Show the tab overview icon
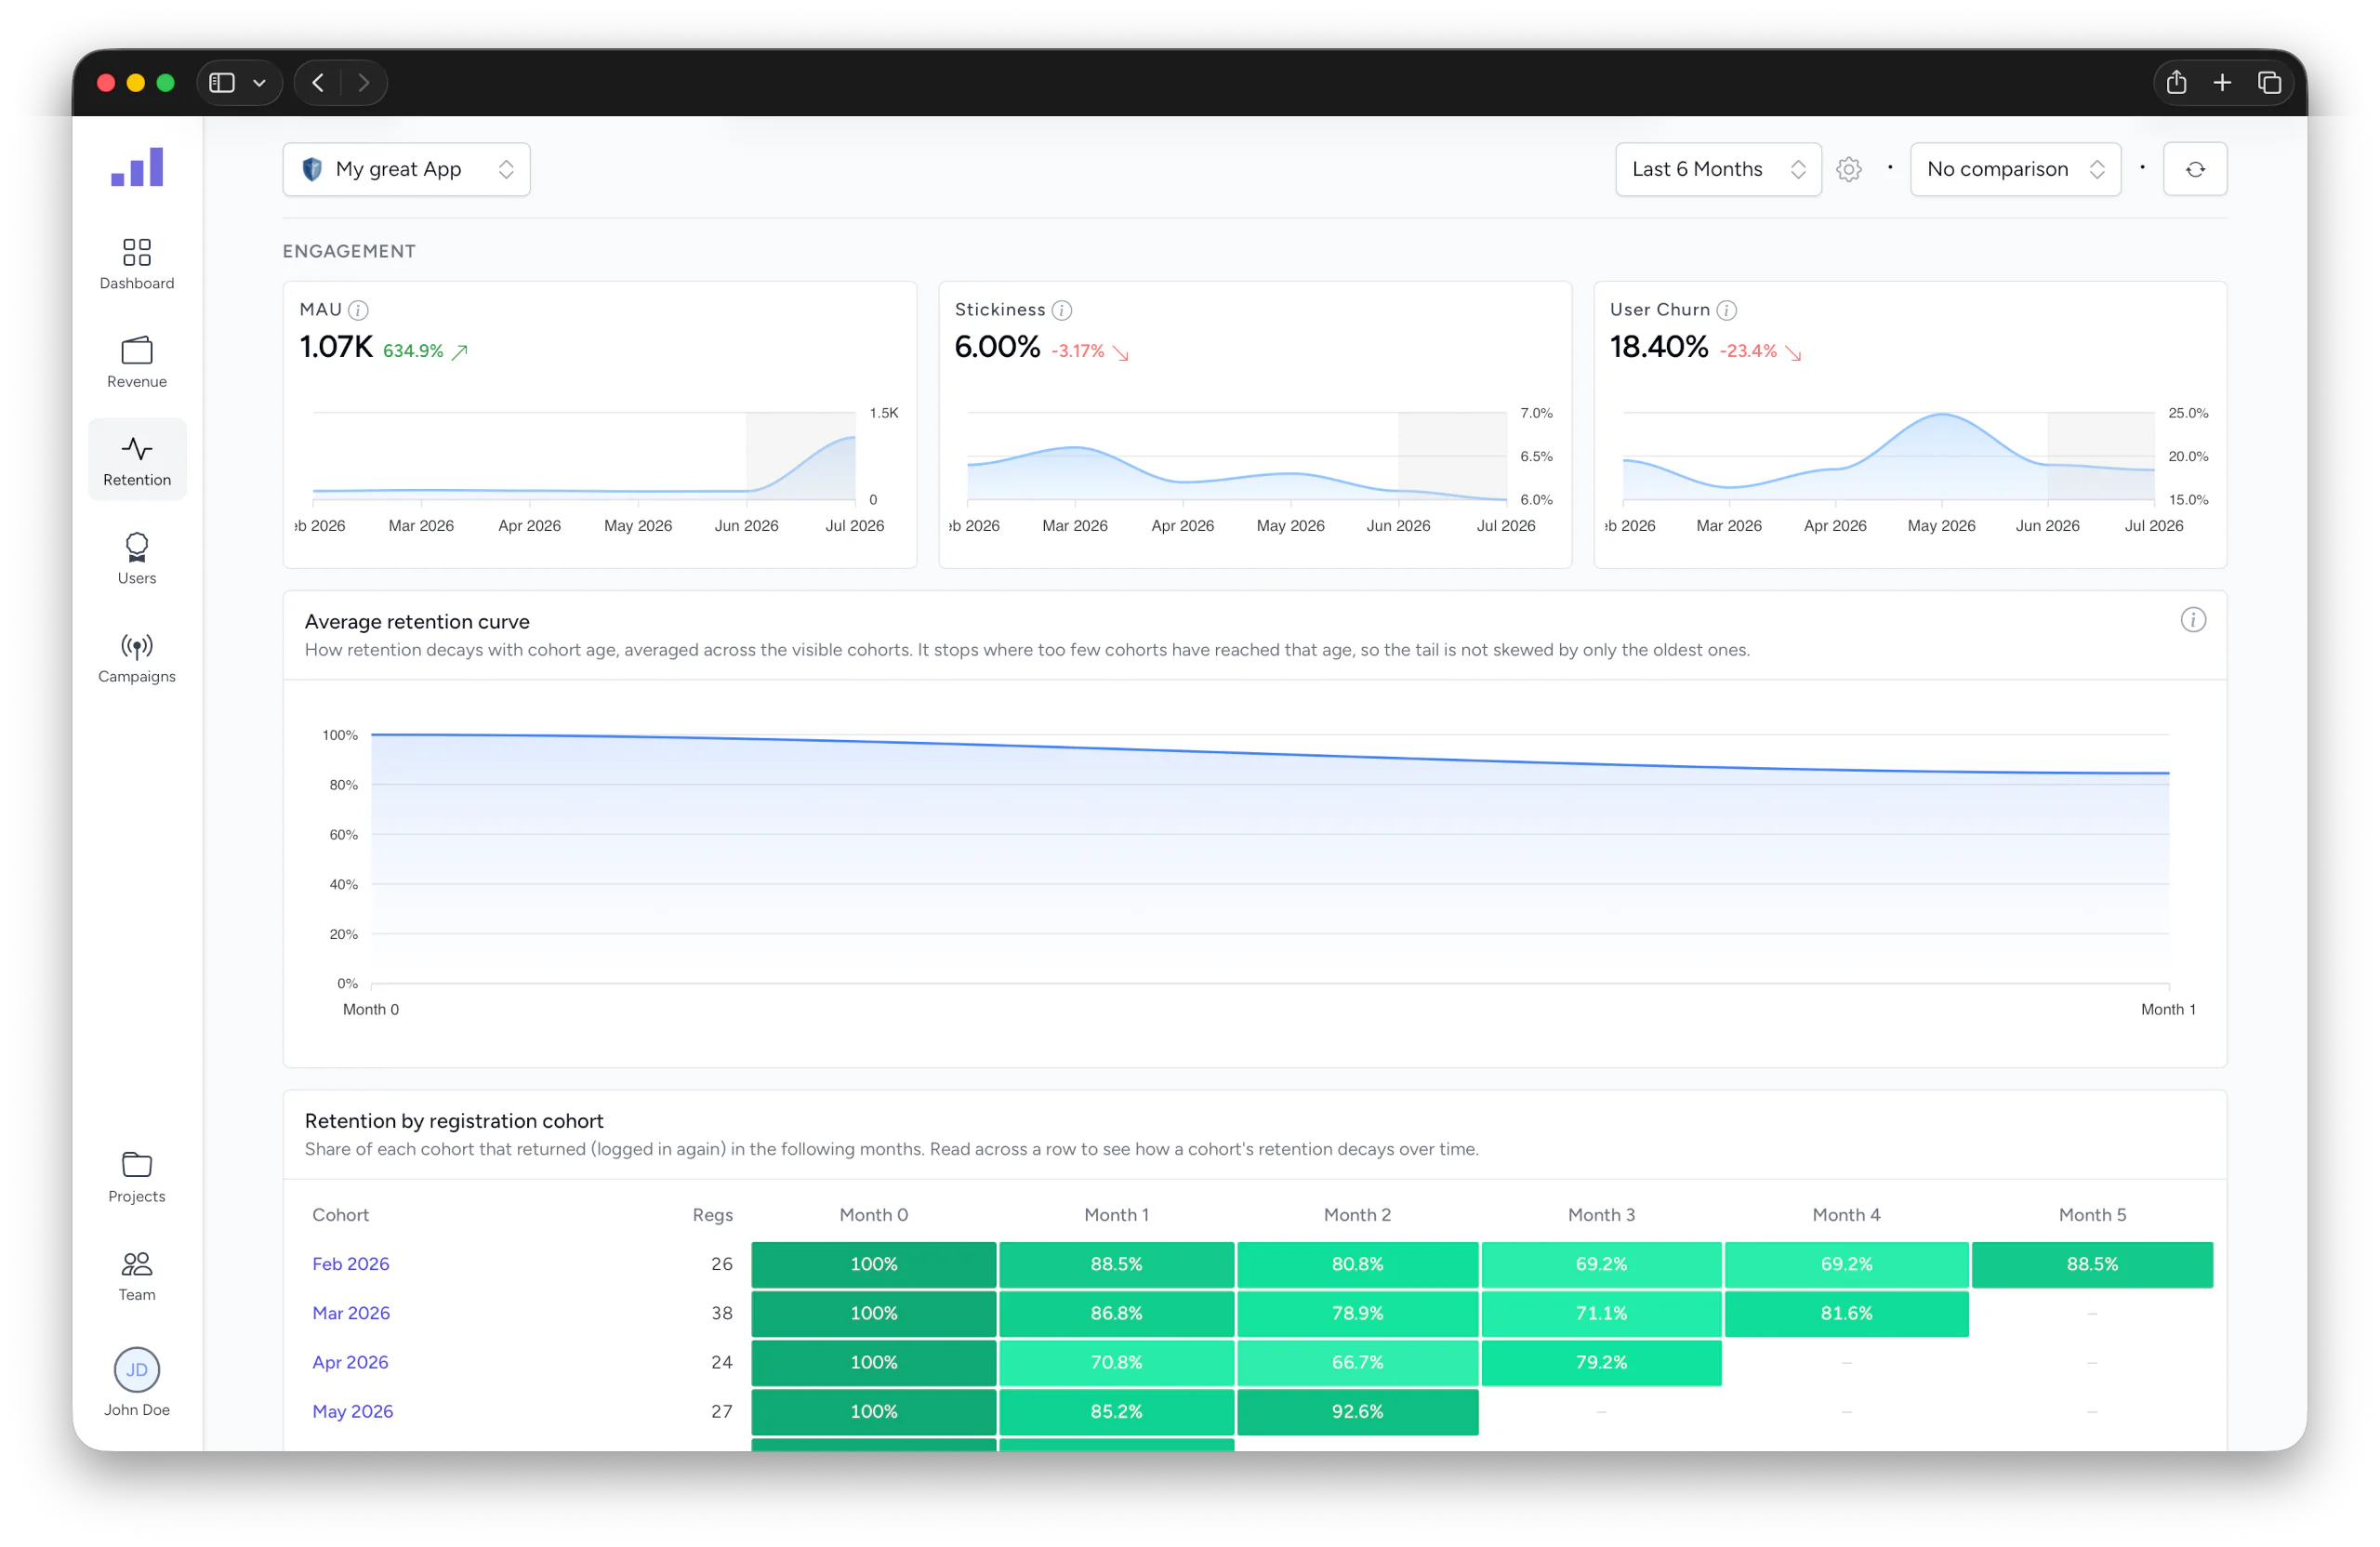The width and height of the screenshot is (2380, 1547). pos(2269,83)
